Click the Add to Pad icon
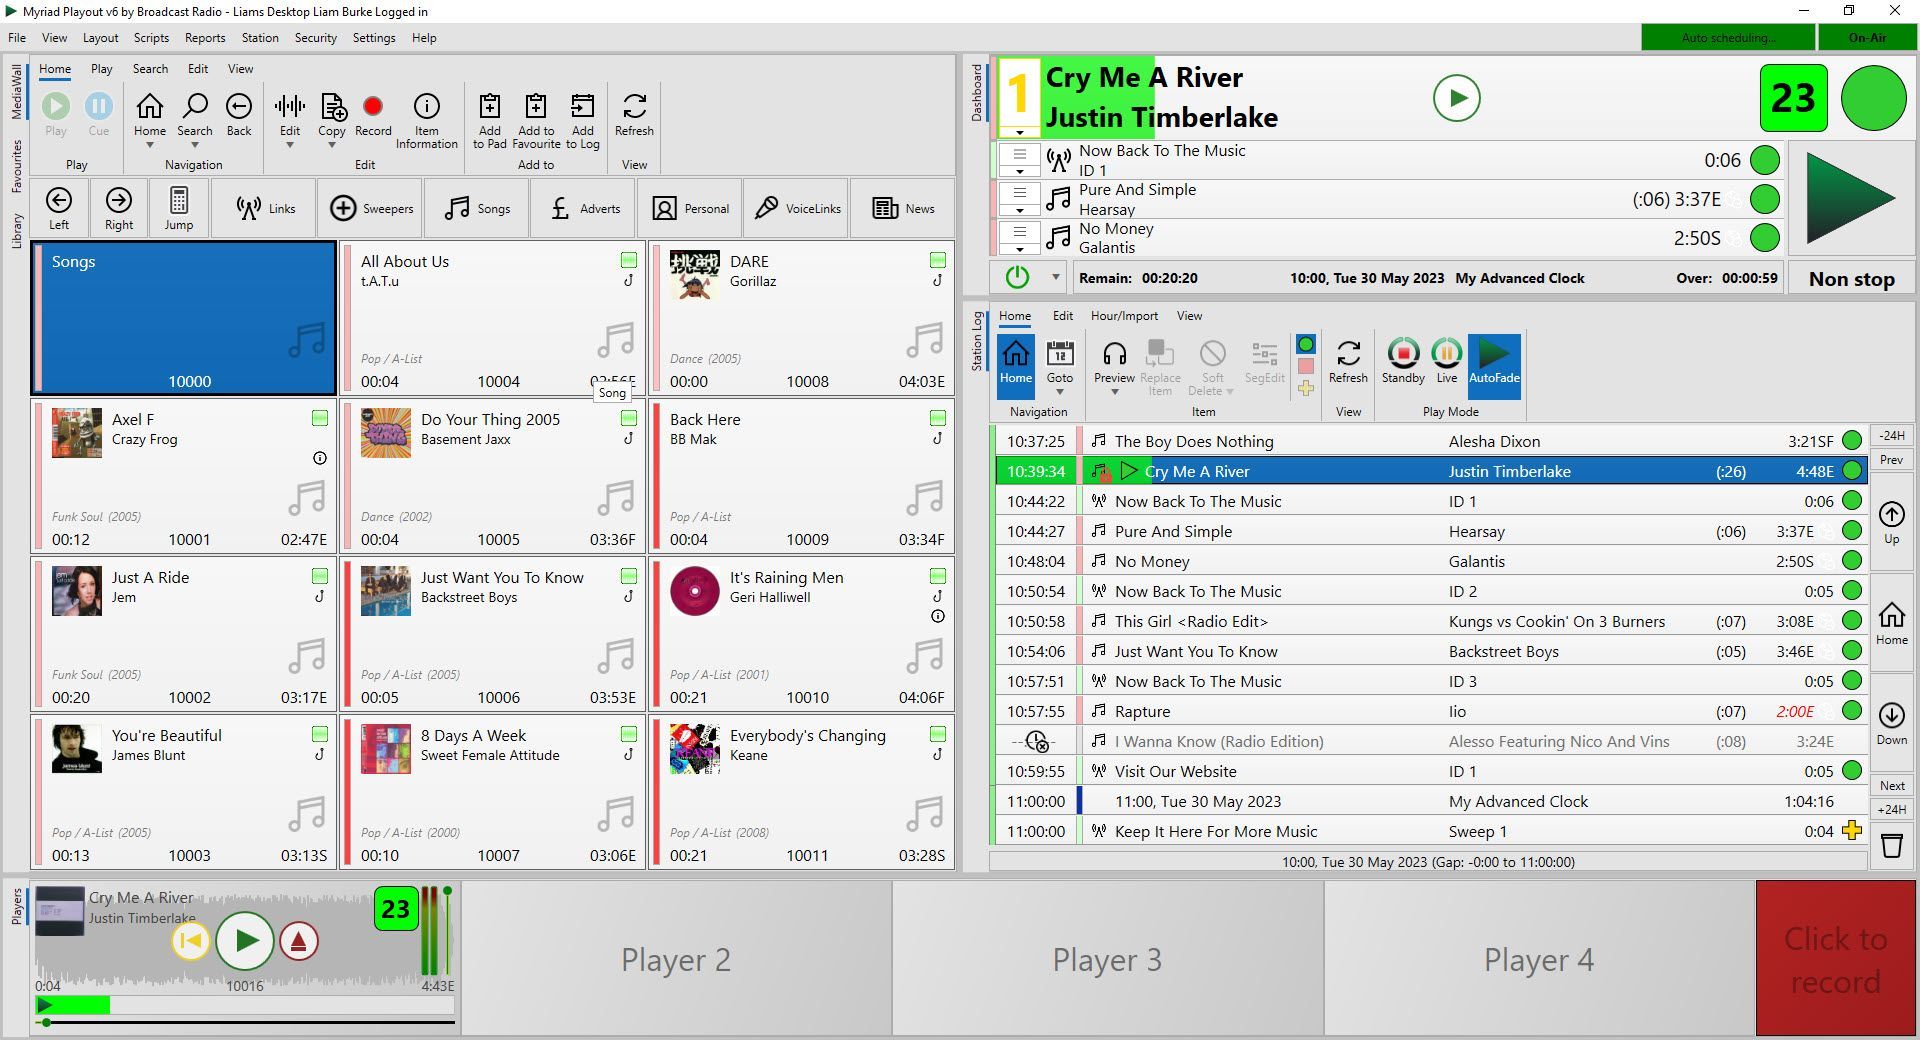This screenshot has height=1040, width=1920. tap(489, 118)
